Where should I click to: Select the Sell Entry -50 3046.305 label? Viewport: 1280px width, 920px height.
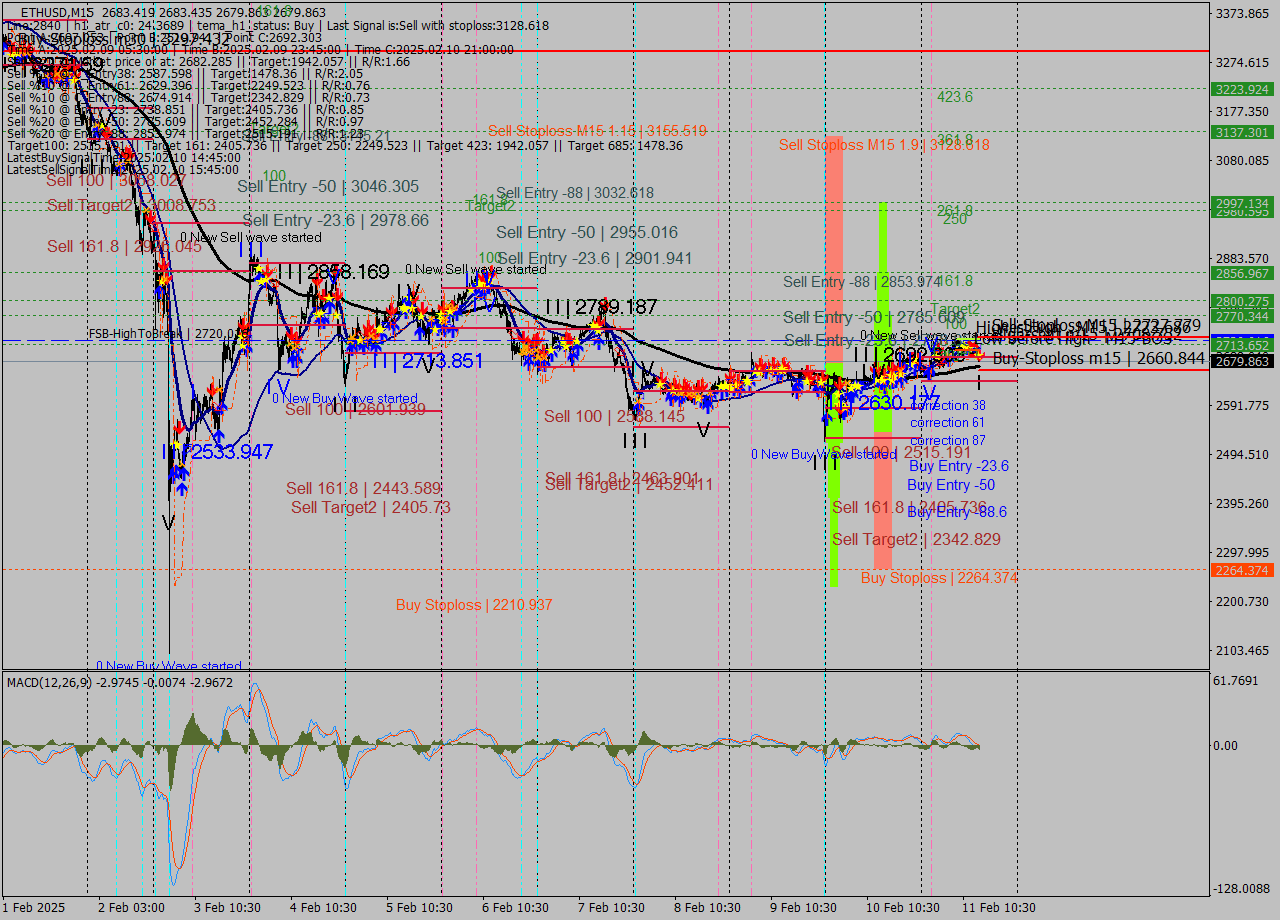(x=327, y=186)
